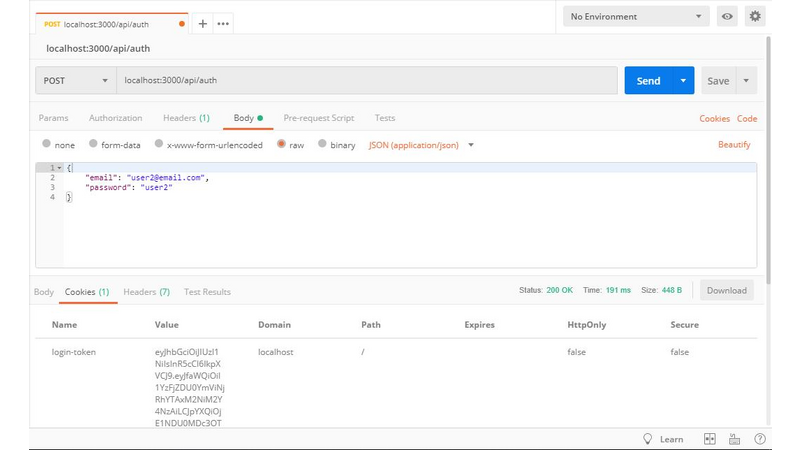Screen dimensions: 800x450
Task: Open the Code link
Action: click(747, 118)
